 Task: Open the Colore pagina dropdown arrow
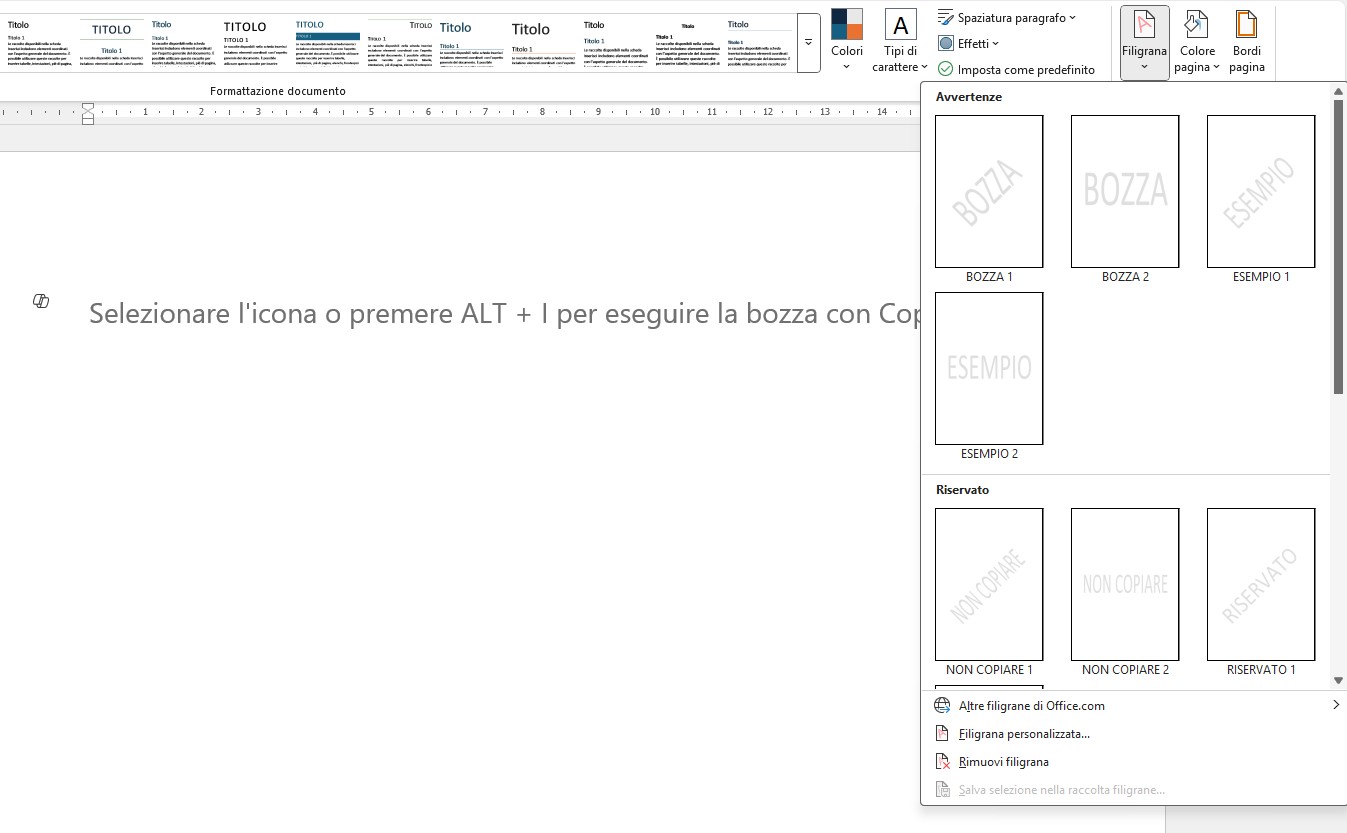tap(1216, 67)
